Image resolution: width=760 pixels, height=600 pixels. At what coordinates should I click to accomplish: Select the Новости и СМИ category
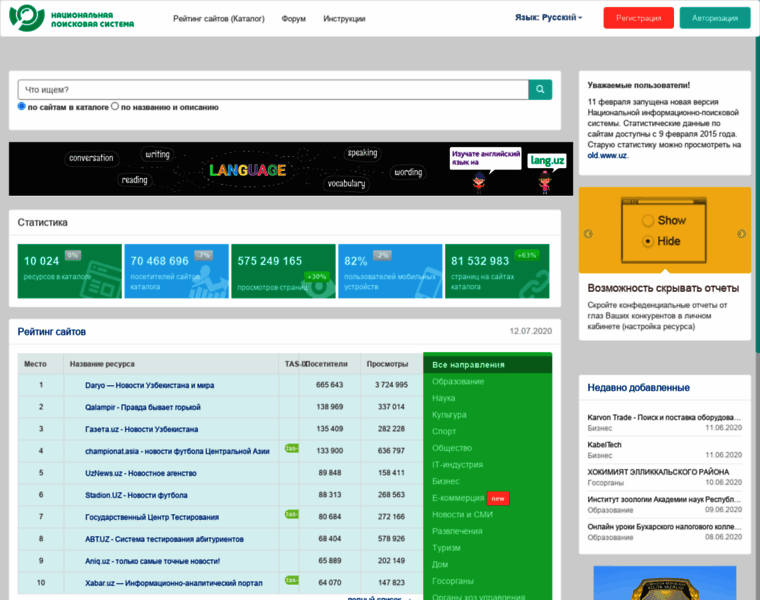(x=462, y=514)
